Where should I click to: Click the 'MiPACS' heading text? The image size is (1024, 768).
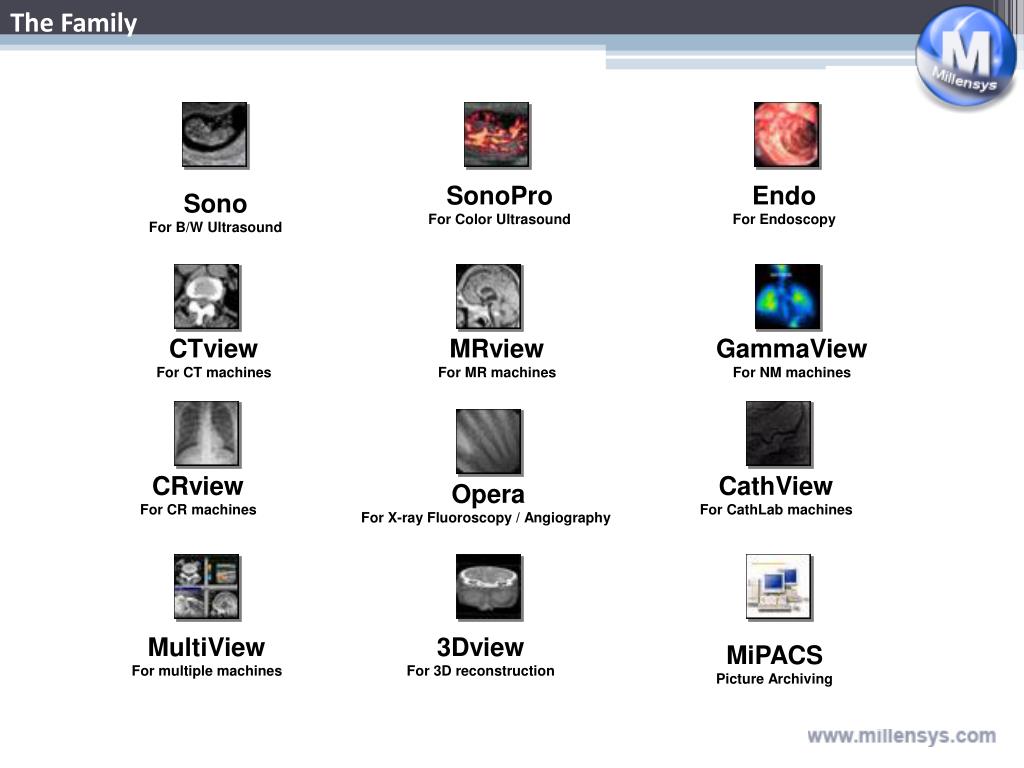pyautogui.click(x=775, y=655)
